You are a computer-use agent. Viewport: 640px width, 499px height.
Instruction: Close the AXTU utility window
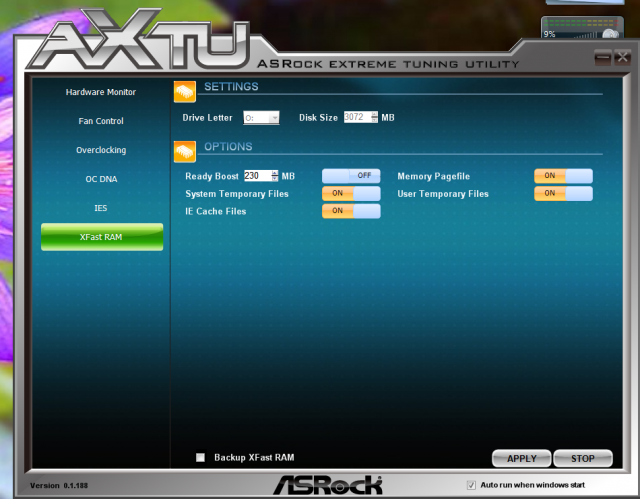pos(622,58)
